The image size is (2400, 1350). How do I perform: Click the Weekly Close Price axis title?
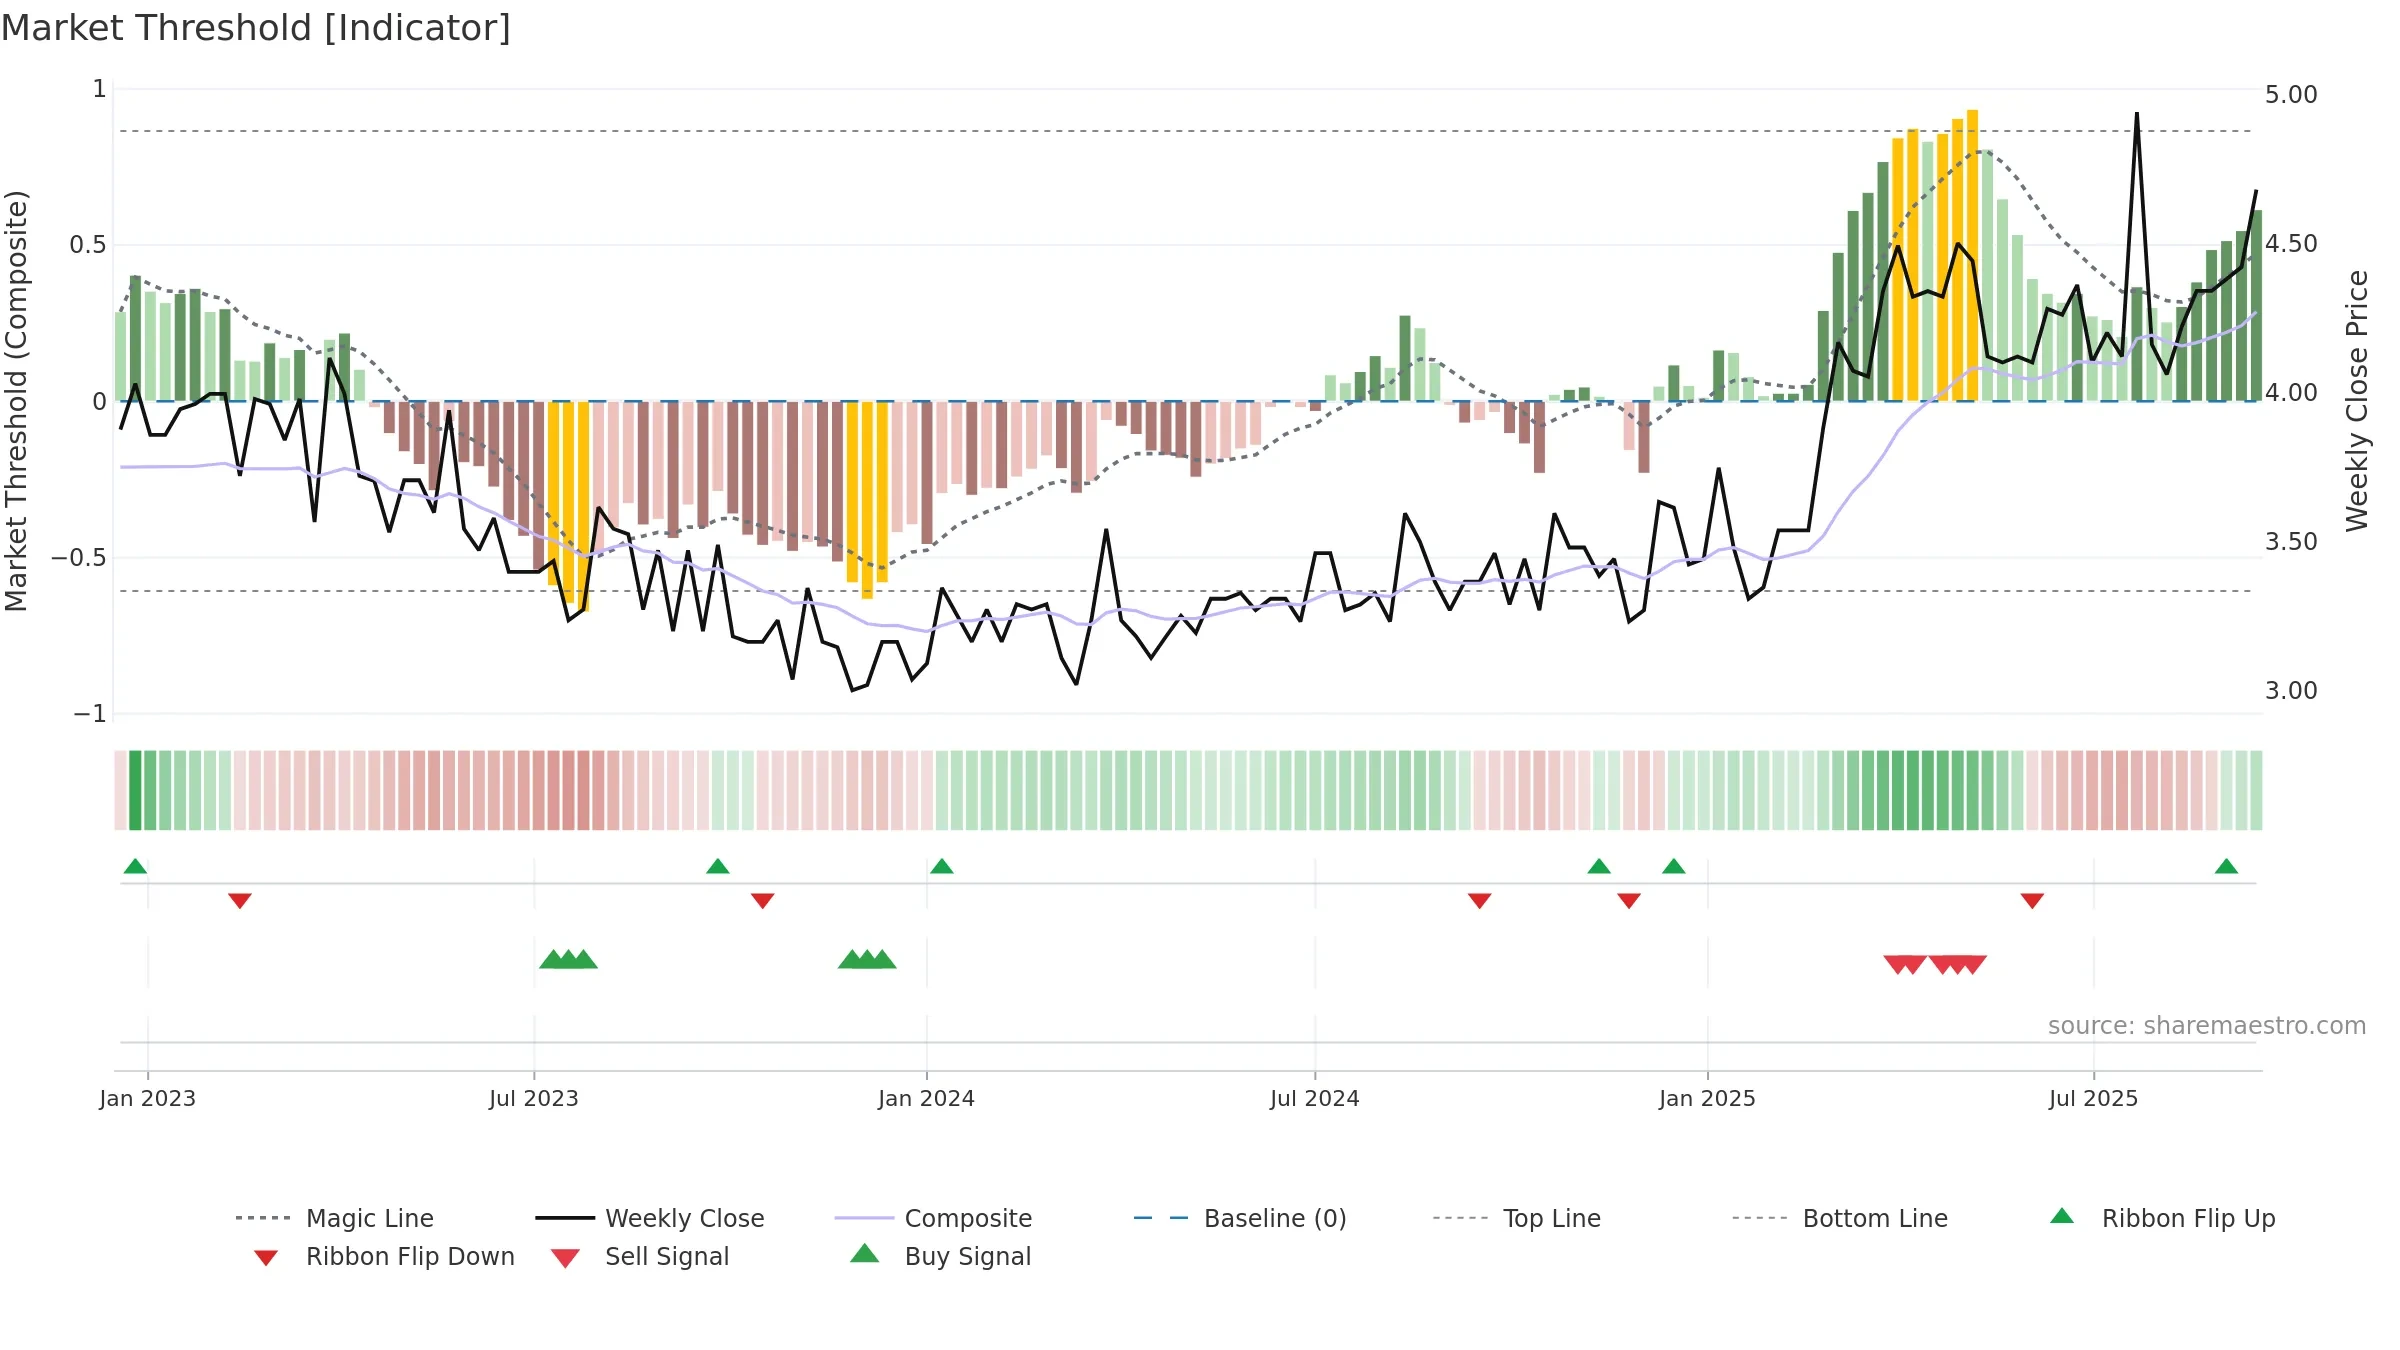[2358, 400]
